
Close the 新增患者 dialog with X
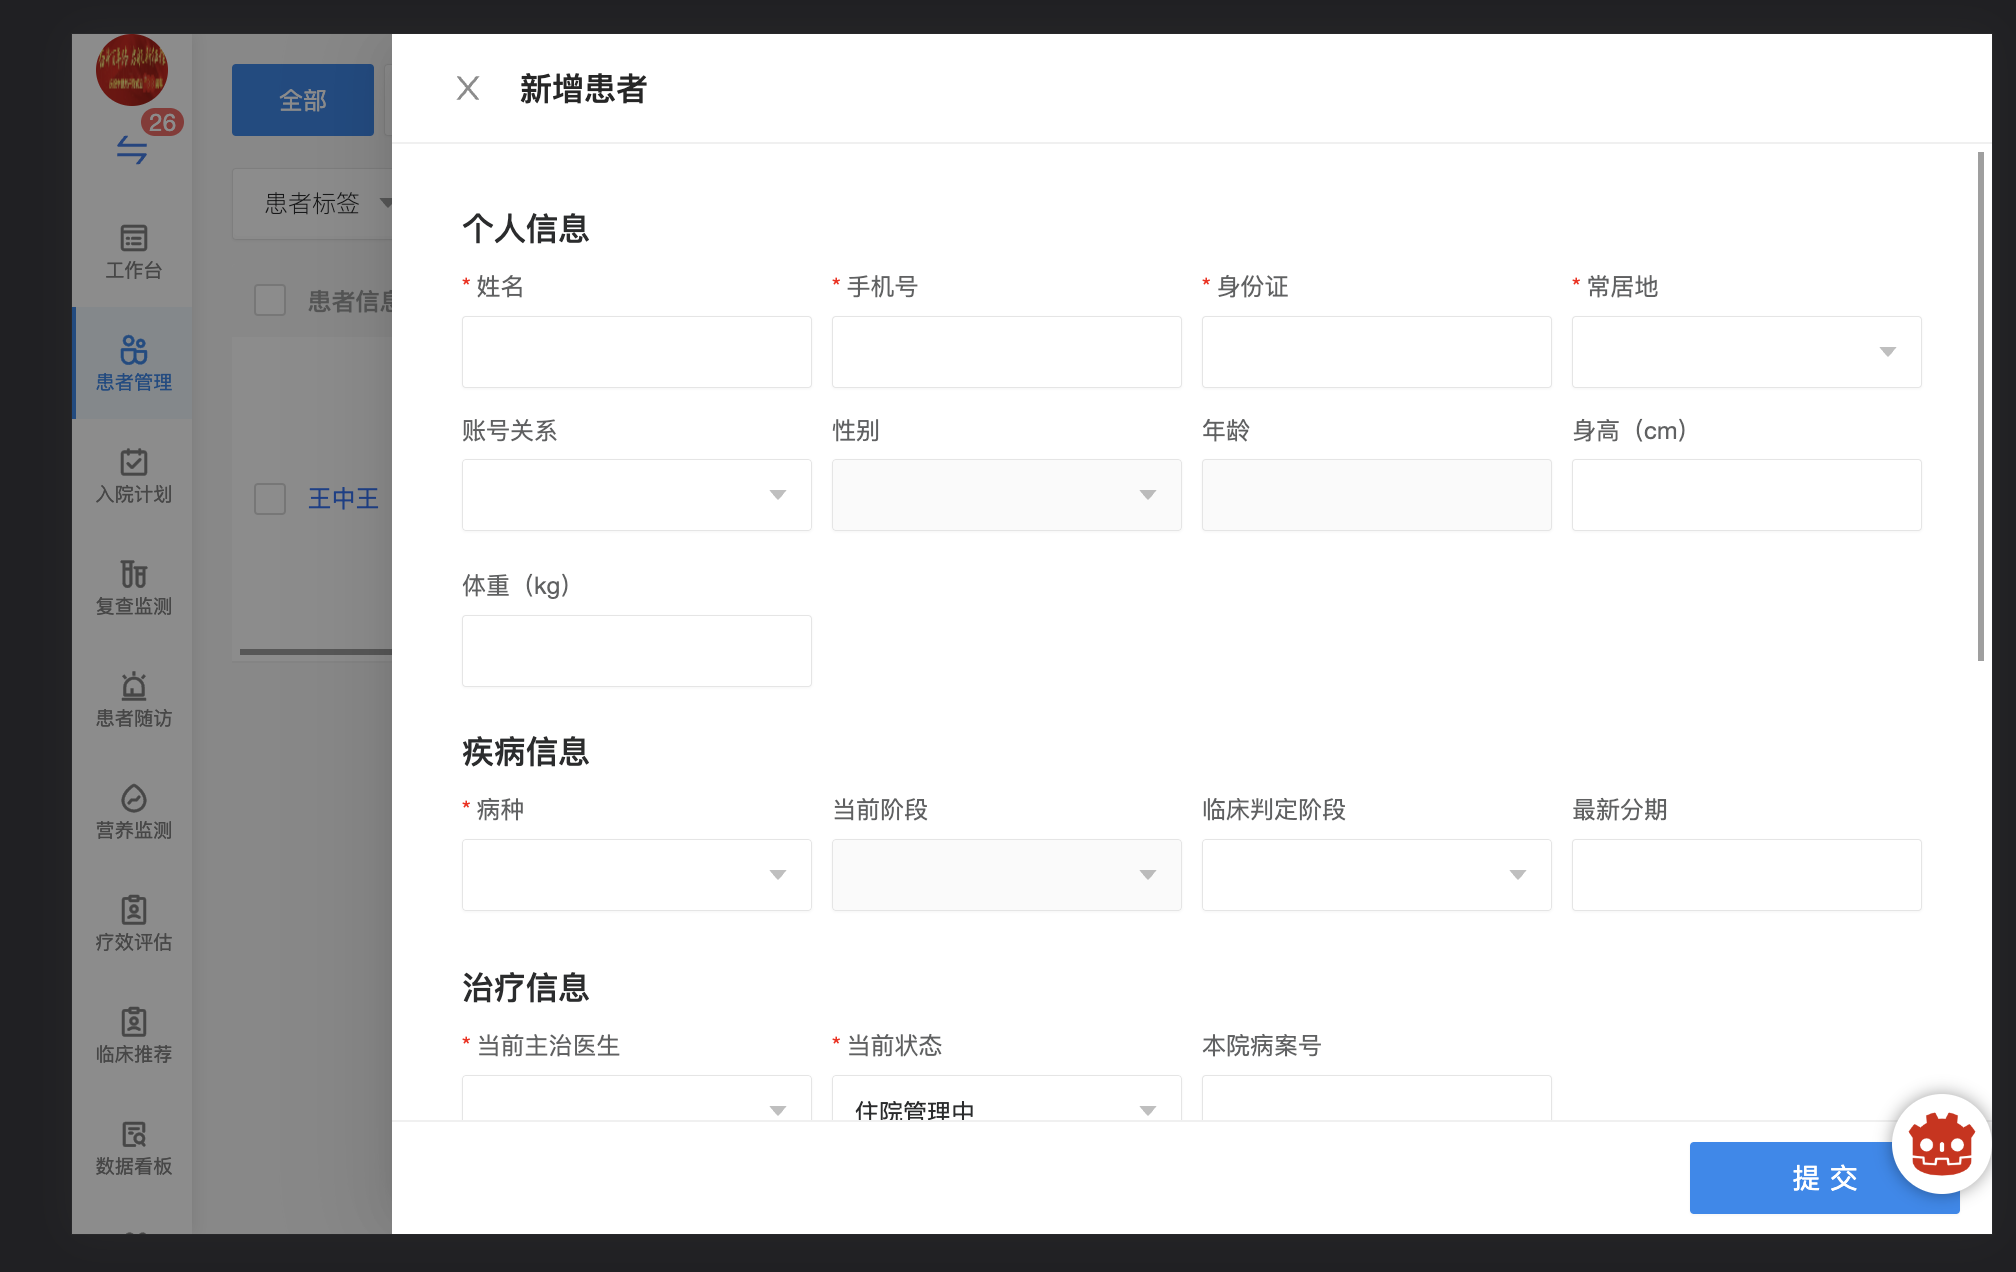pos(468,88)
